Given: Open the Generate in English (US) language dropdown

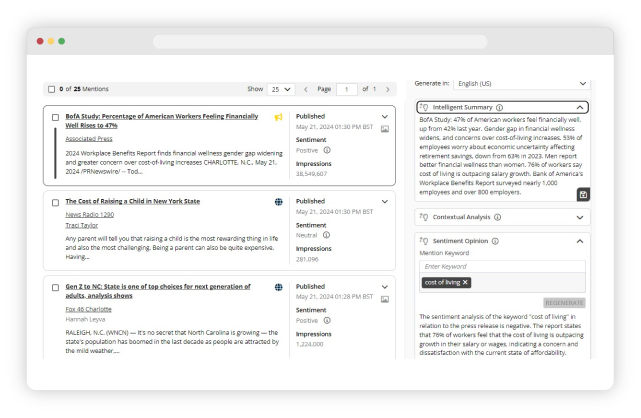Looking at the screenshot, I should 520,83.
